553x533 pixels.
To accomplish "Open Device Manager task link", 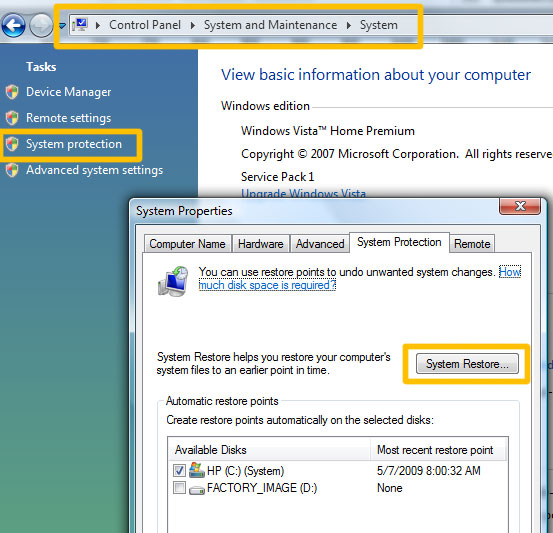I will (x=68, y=92).
